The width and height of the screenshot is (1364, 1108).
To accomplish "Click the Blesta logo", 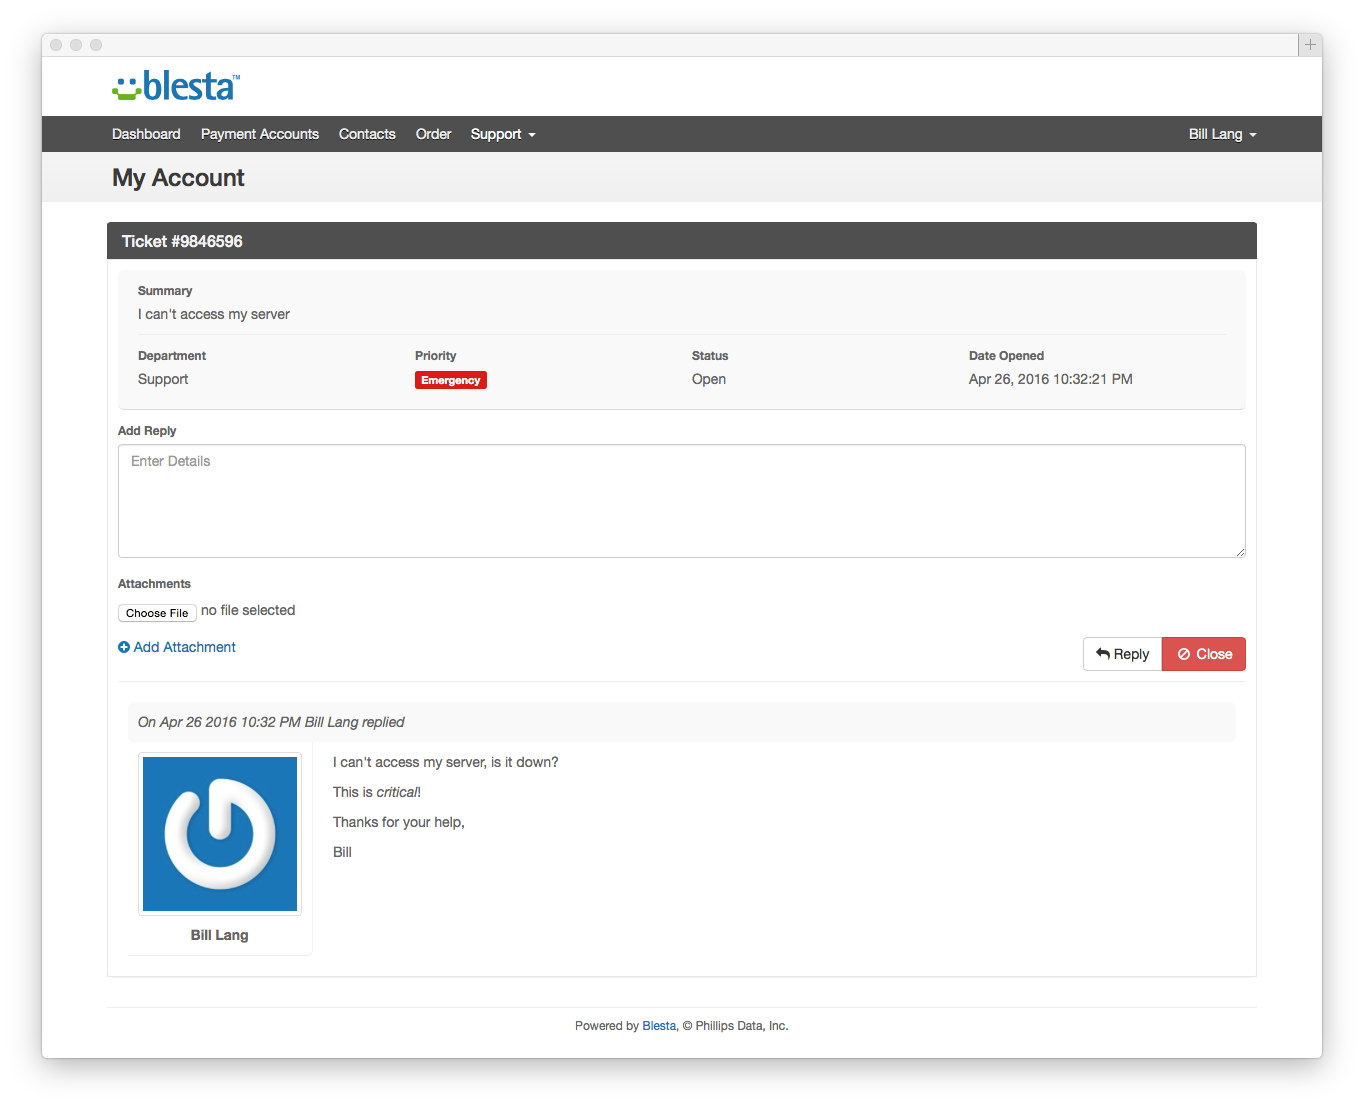I will pos(176,86).
